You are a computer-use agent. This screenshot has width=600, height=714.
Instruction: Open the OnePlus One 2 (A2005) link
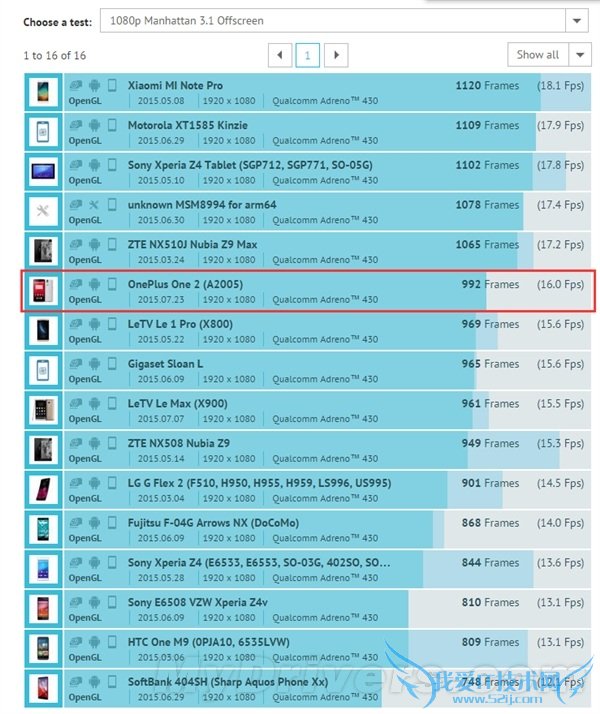pyautogui.click(x=185, y=284)
